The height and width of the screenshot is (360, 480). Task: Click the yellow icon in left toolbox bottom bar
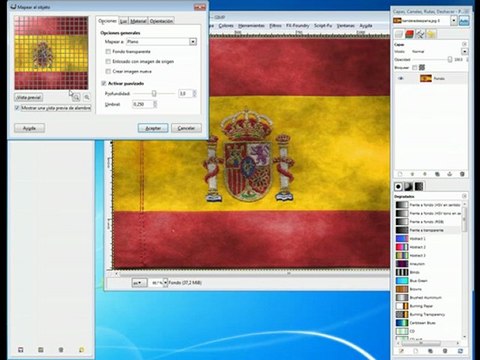pos(81,350)
